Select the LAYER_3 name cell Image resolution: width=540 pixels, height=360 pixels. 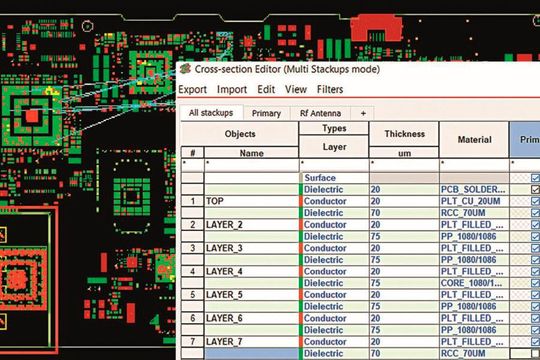pos(251,248)
